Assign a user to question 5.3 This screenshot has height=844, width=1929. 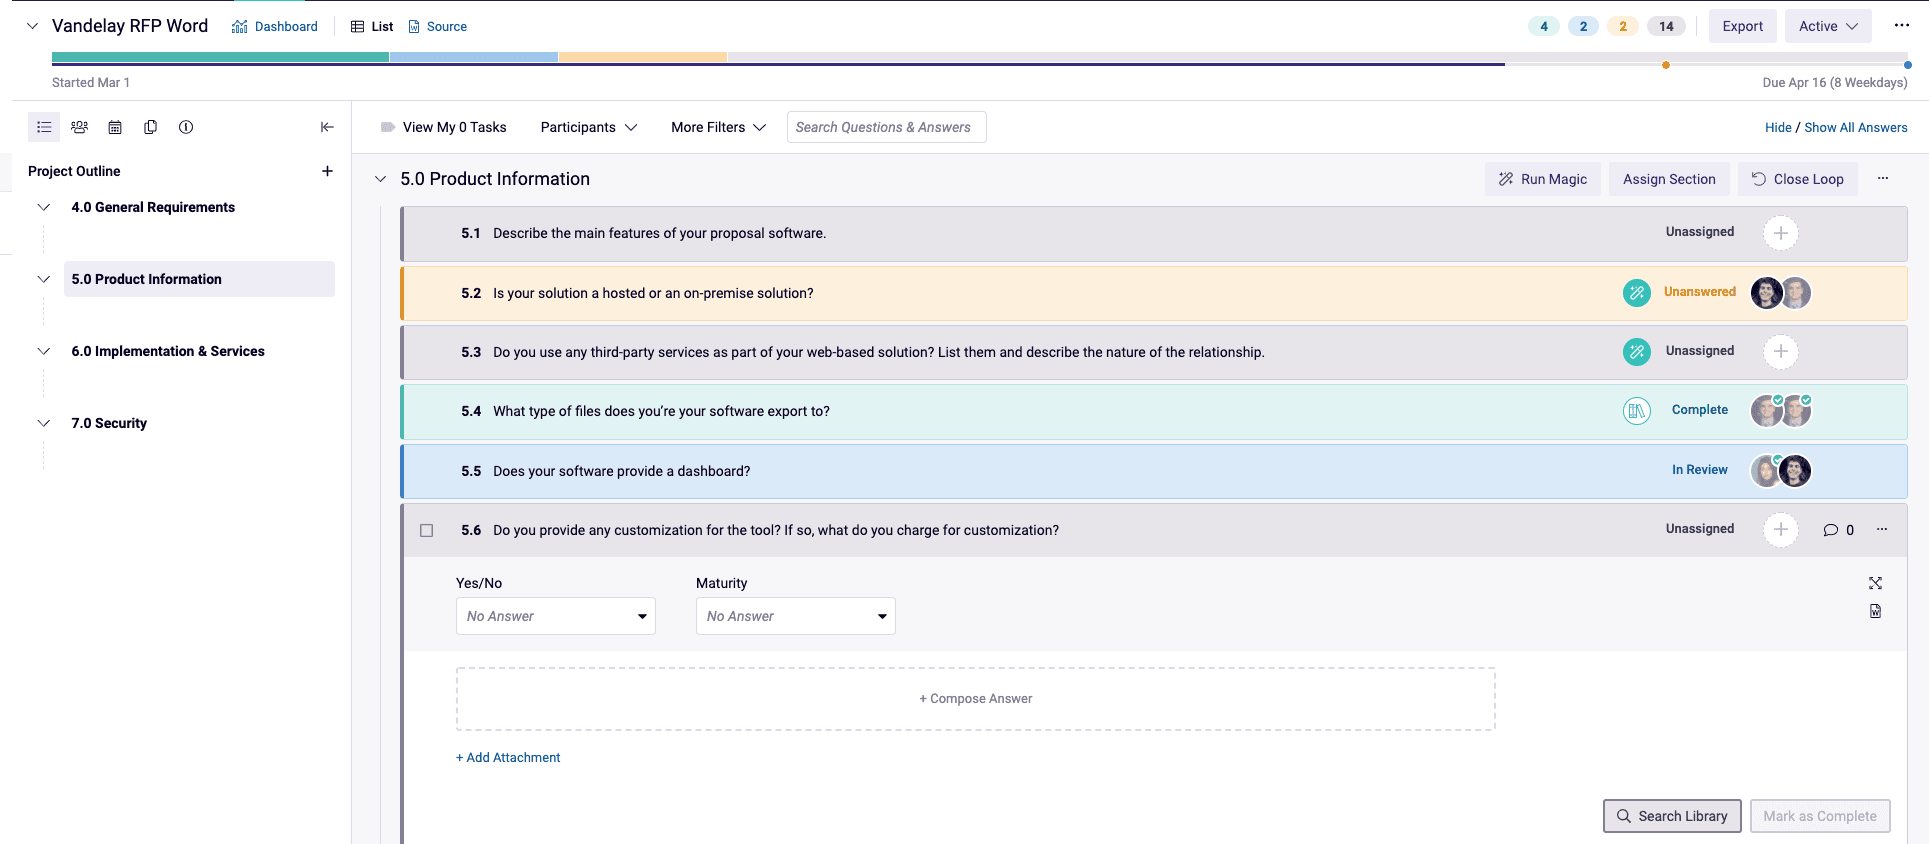[1780, 351]
